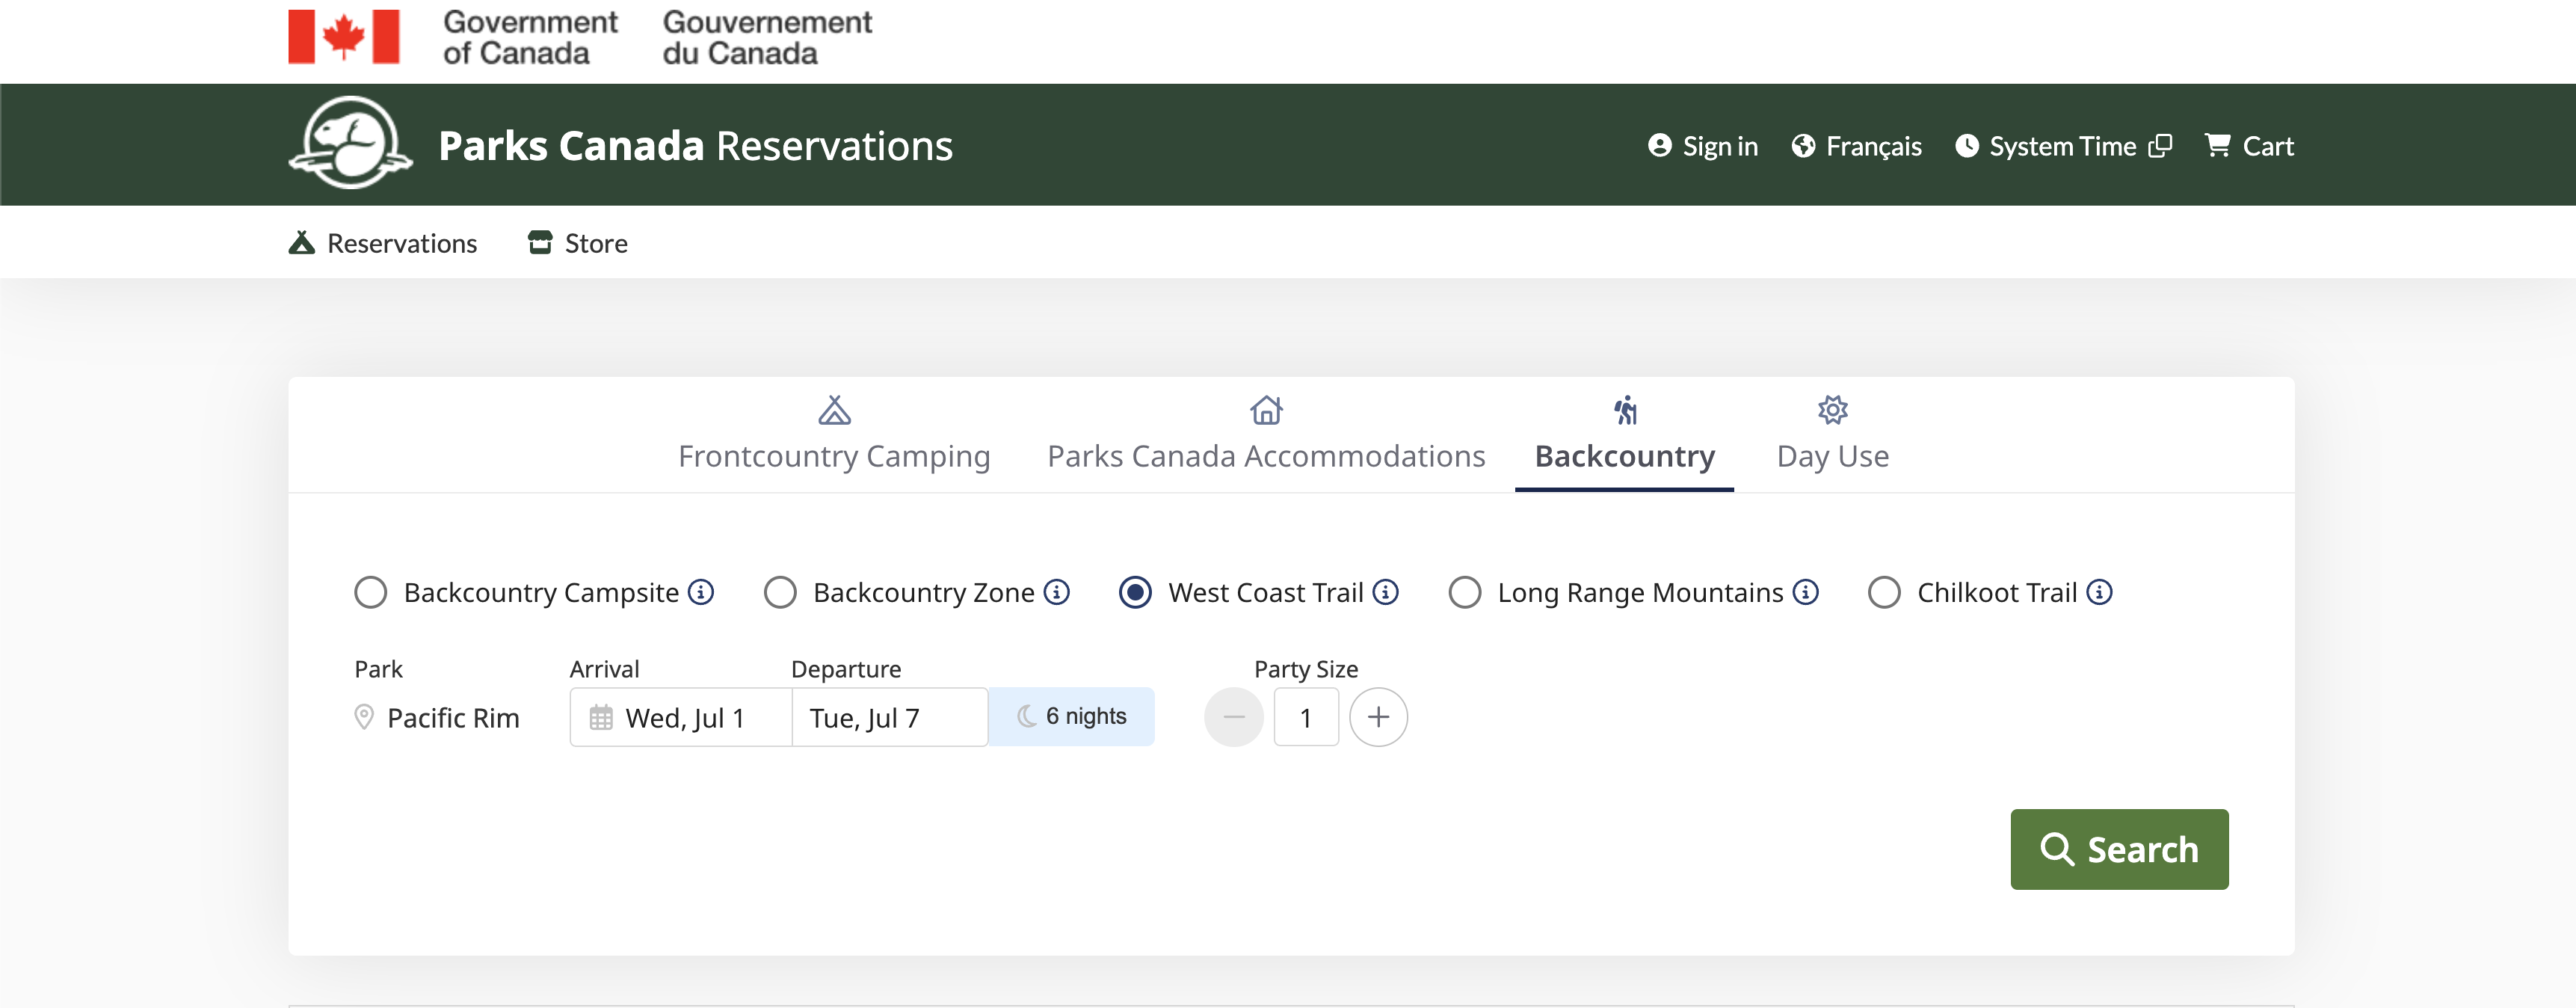Open the Reservations menu item
Image resolution: width=2576 pixels, height=1008 pixels.
coord(383,243)
